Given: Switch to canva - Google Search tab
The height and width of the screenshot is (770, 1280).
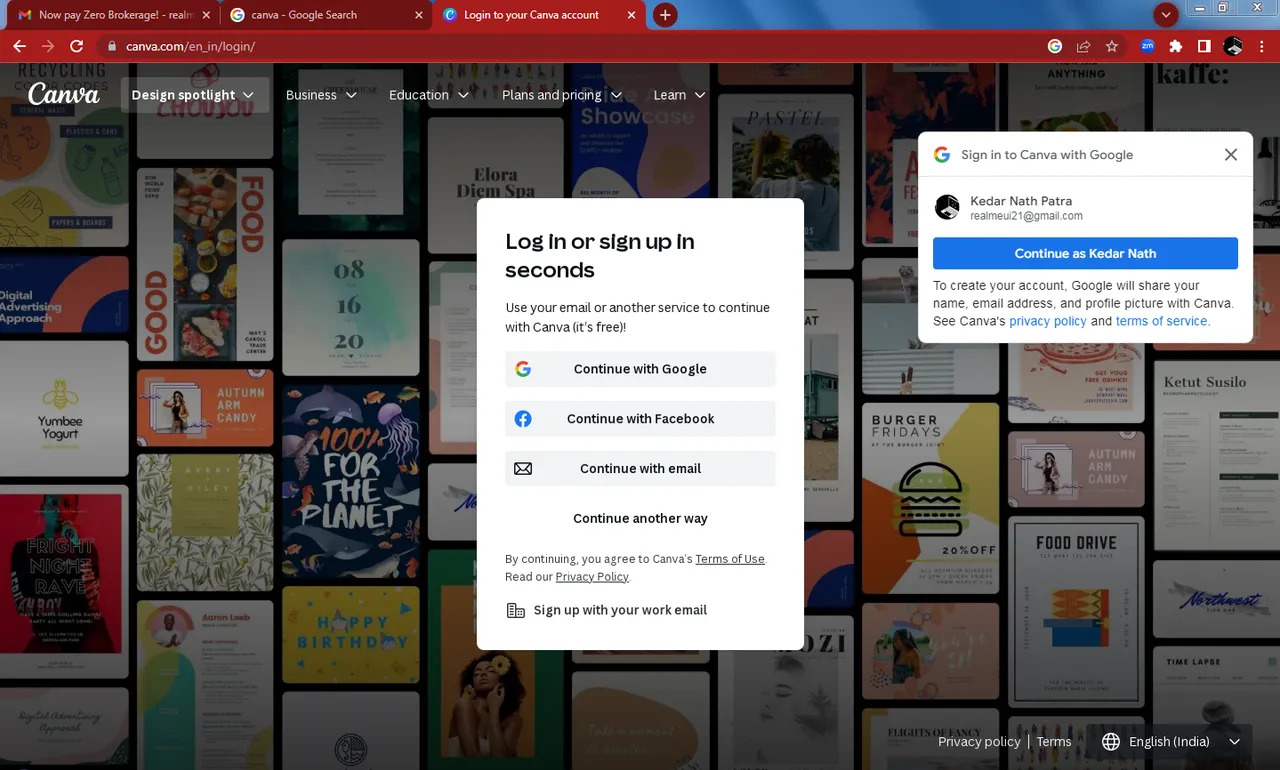Looking at the screenshot, I should tap(325, 15).
